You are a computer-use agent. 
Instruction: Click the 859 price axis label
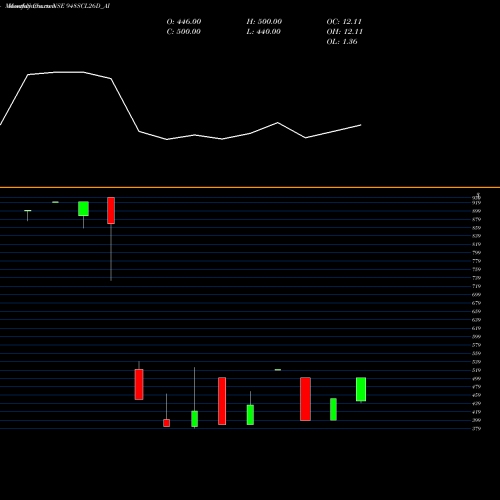[x=476, y=228]
